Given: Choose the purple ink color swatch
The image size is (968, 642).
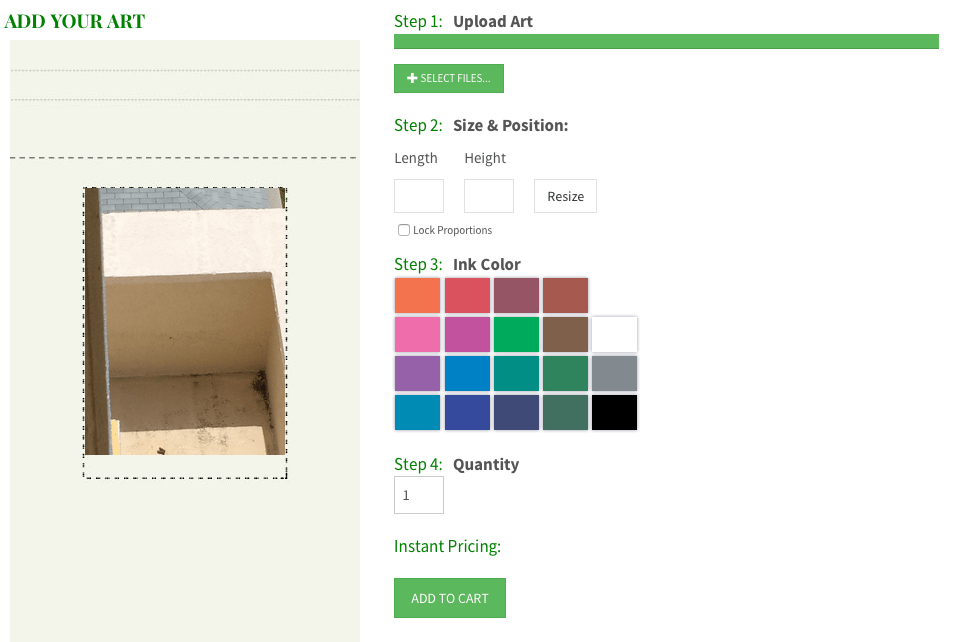Looking at the screenshot, I should (x=418, y=373).
